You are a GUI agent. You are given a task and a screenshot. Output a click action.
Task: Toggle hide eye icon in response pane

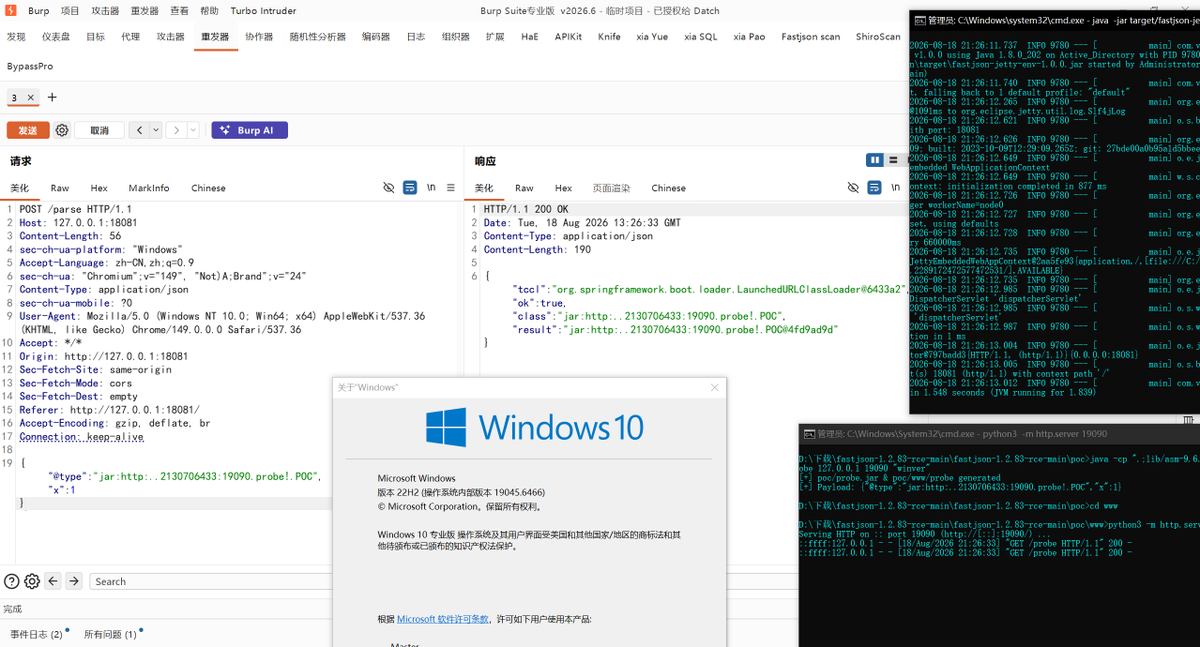pyautogui.click(x=853, y=188)
